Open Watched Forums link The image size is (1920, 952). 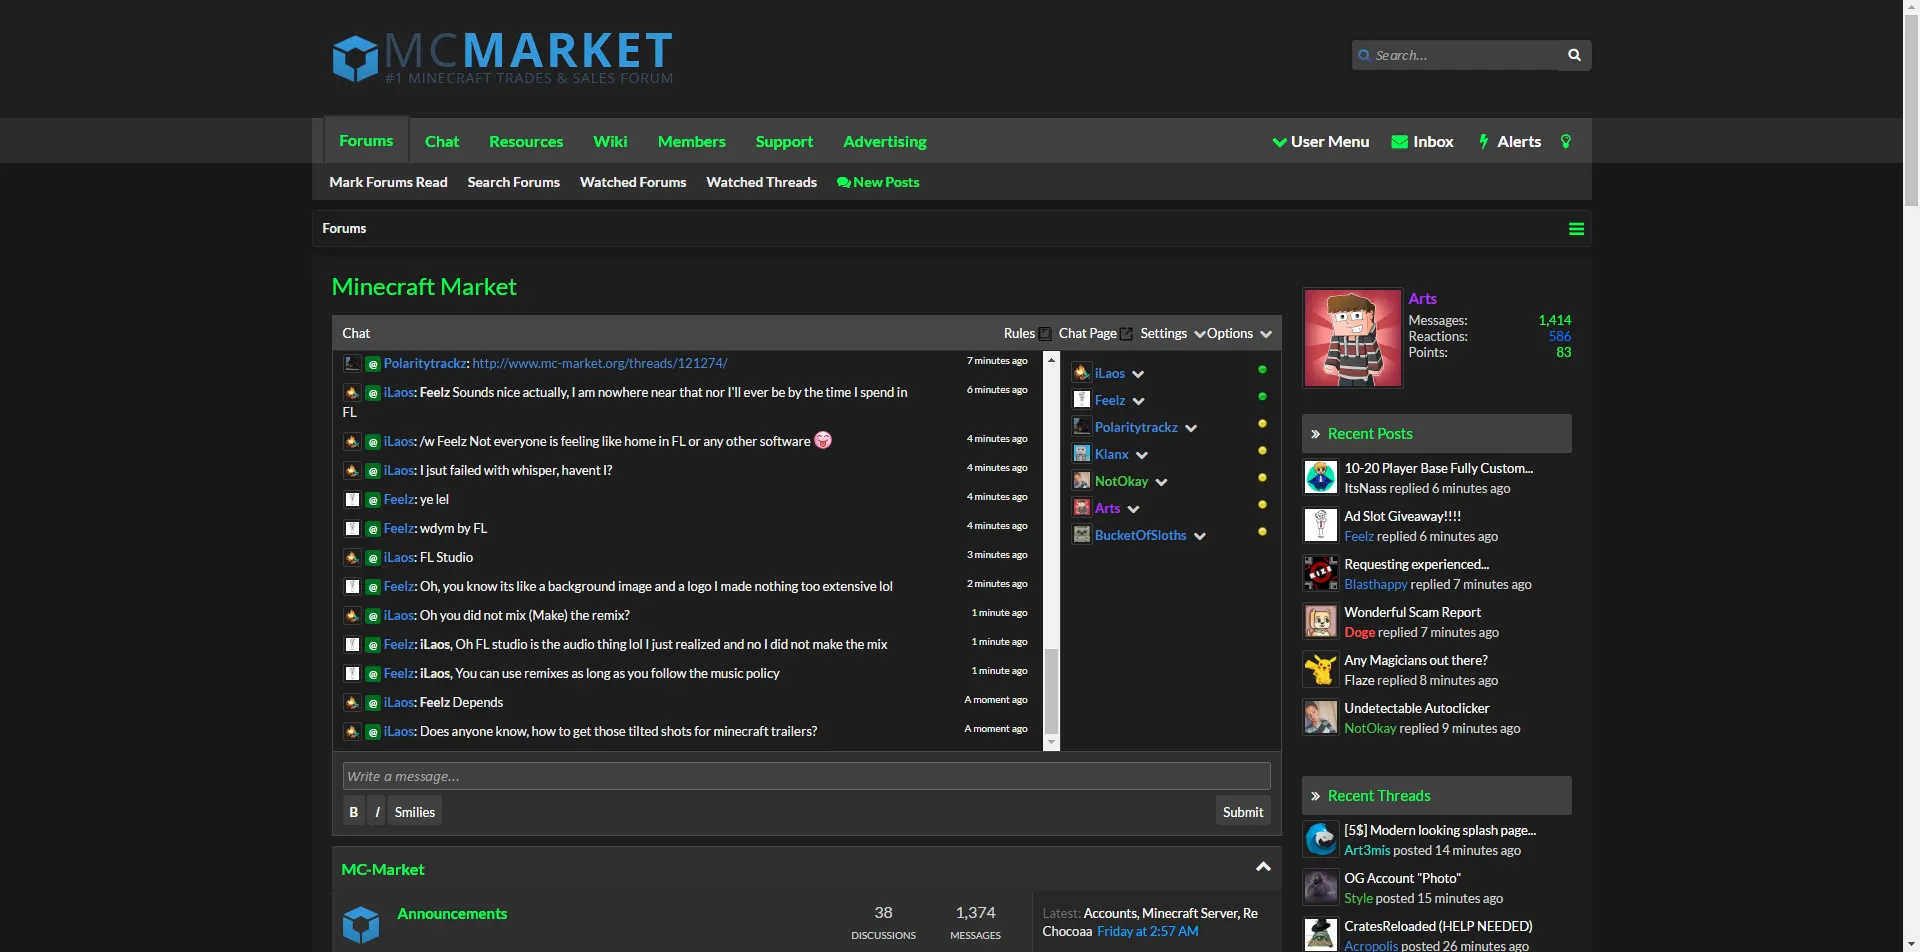633,182
